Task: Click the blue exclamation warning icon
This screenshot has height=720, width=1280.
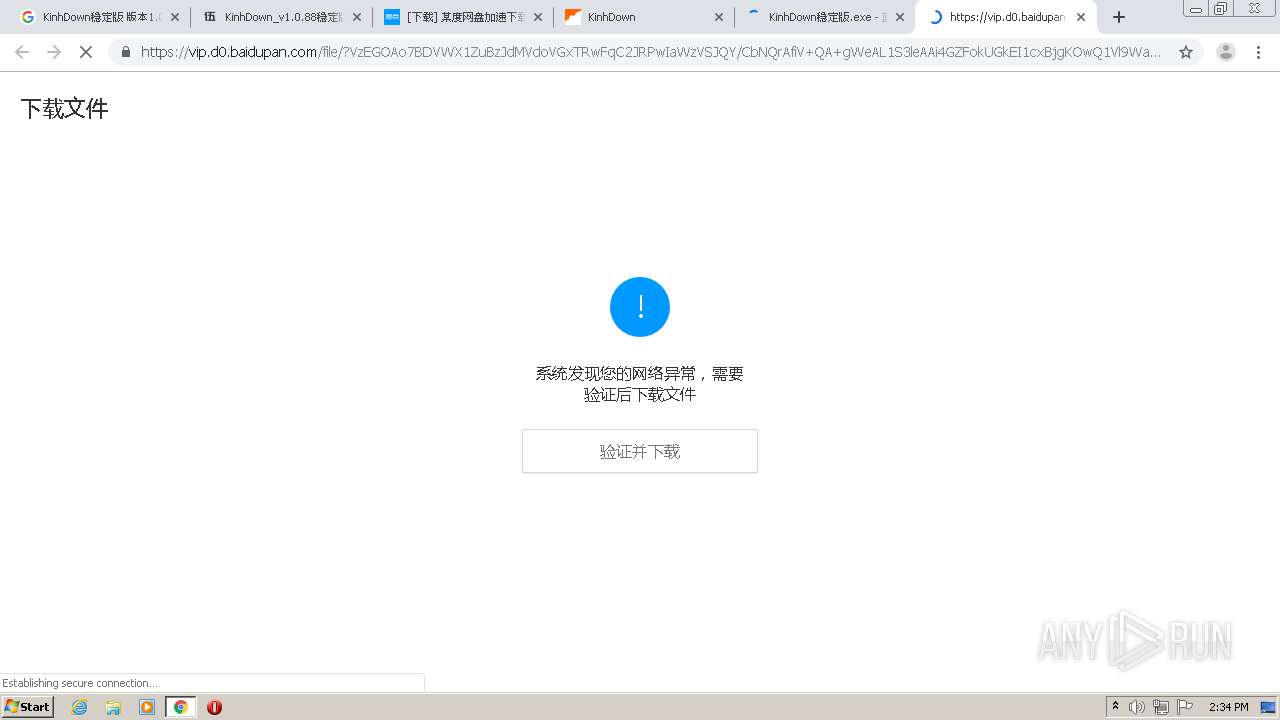Action: click(x=640, y=307)
